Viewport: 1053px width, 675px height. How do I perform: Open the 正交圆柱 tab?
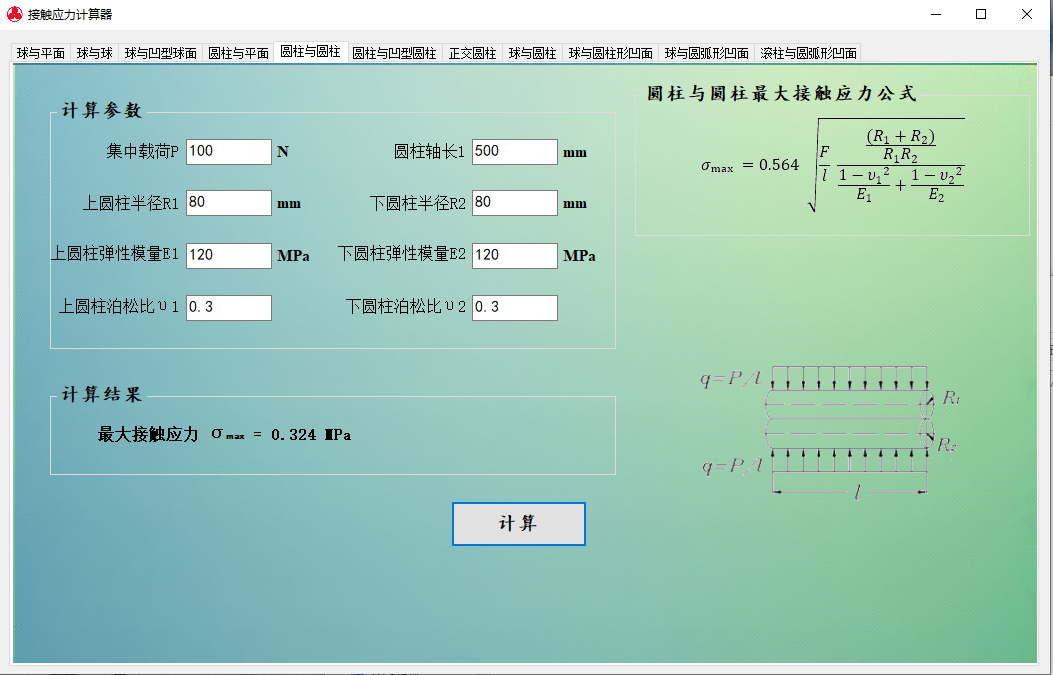tap(472, 54)
